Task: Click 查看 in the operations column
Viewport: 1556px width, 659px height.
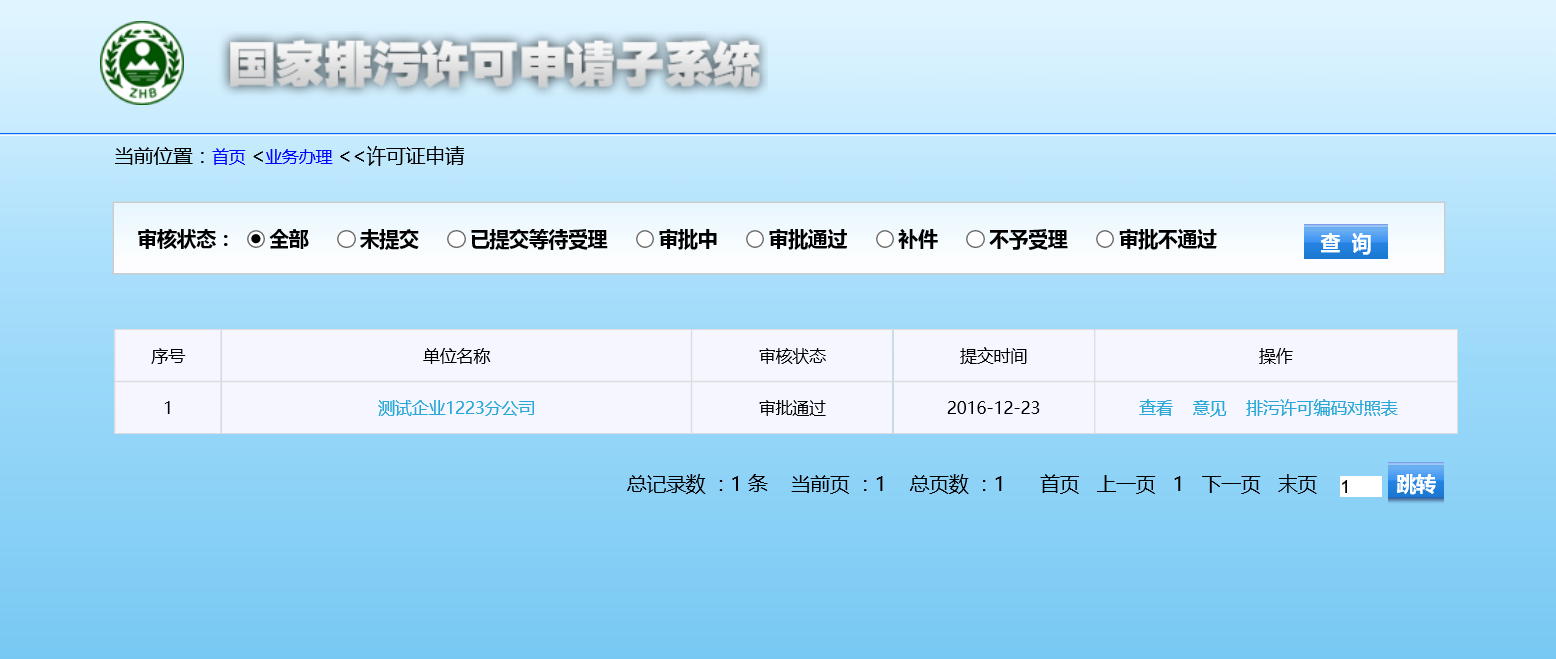Action: 1155,408
